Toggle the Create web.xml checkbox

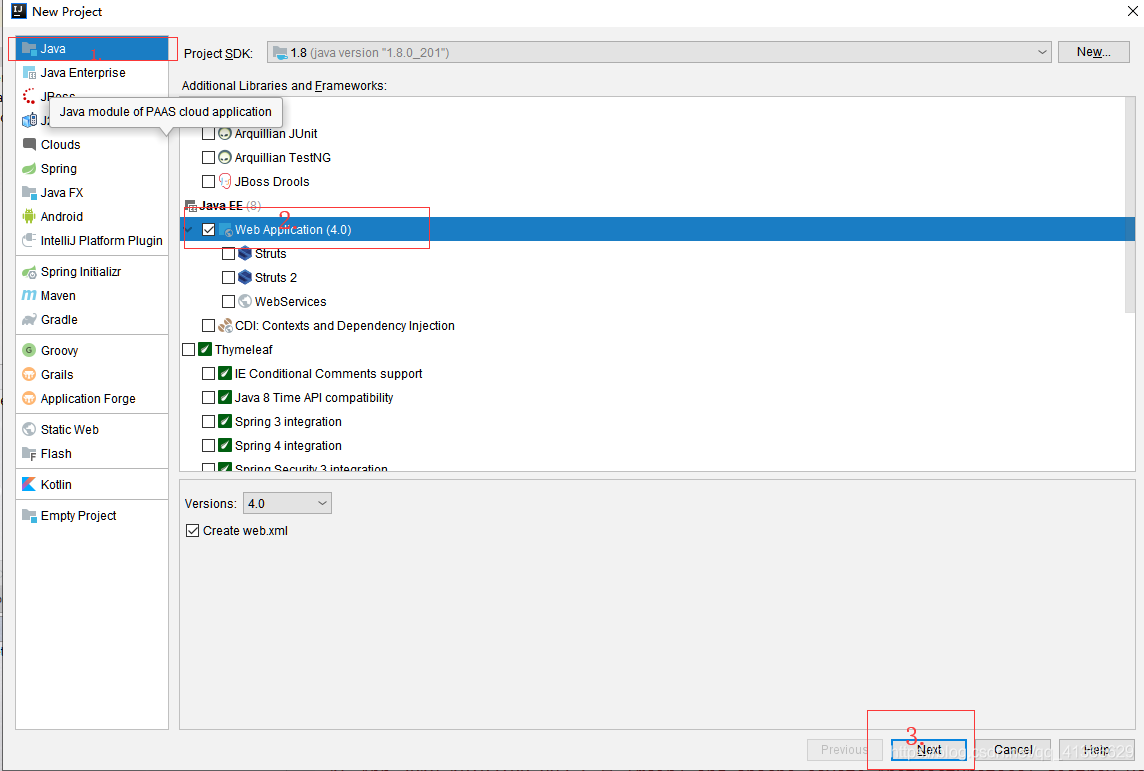coord(193,531)
